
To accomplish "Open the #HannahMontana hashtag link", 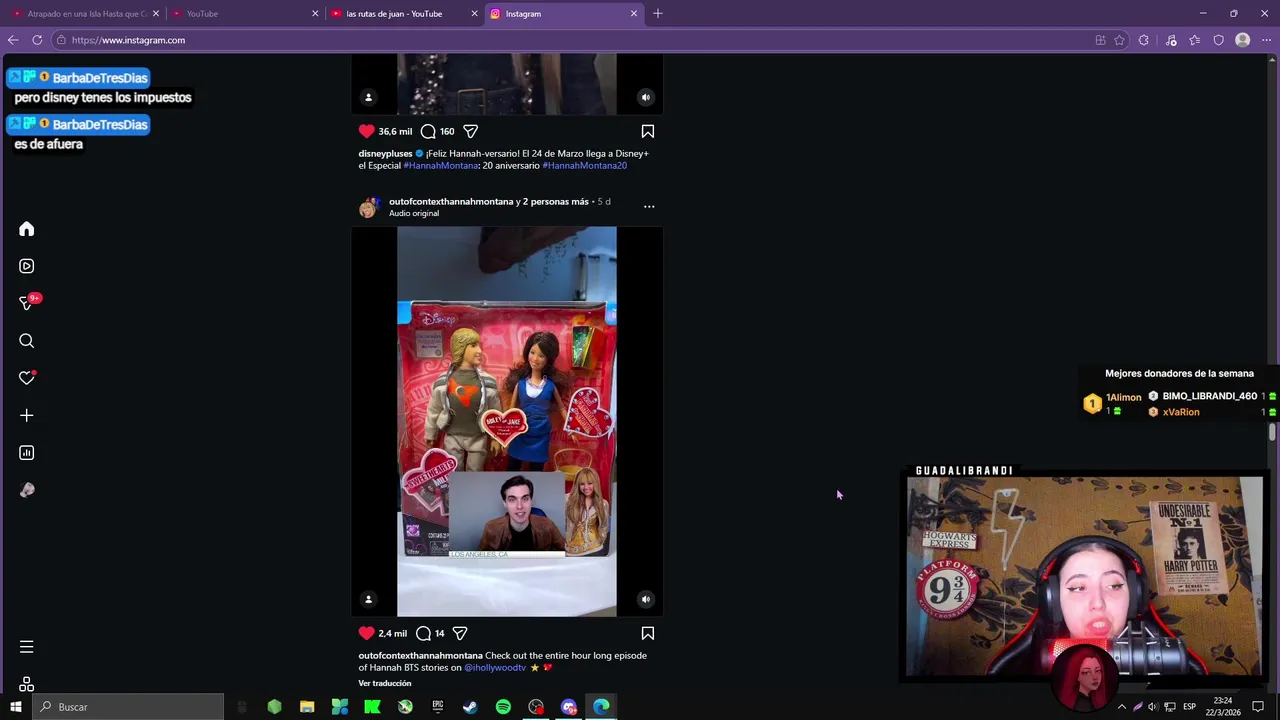I will coord(441,165).
